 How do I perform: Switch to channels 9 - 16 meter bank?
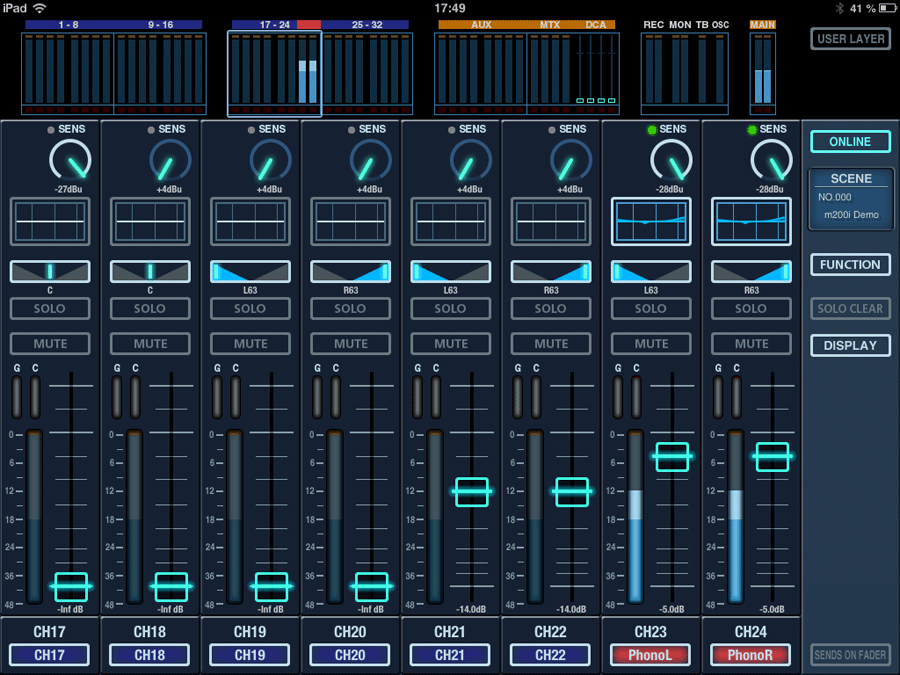click(160, 73)
